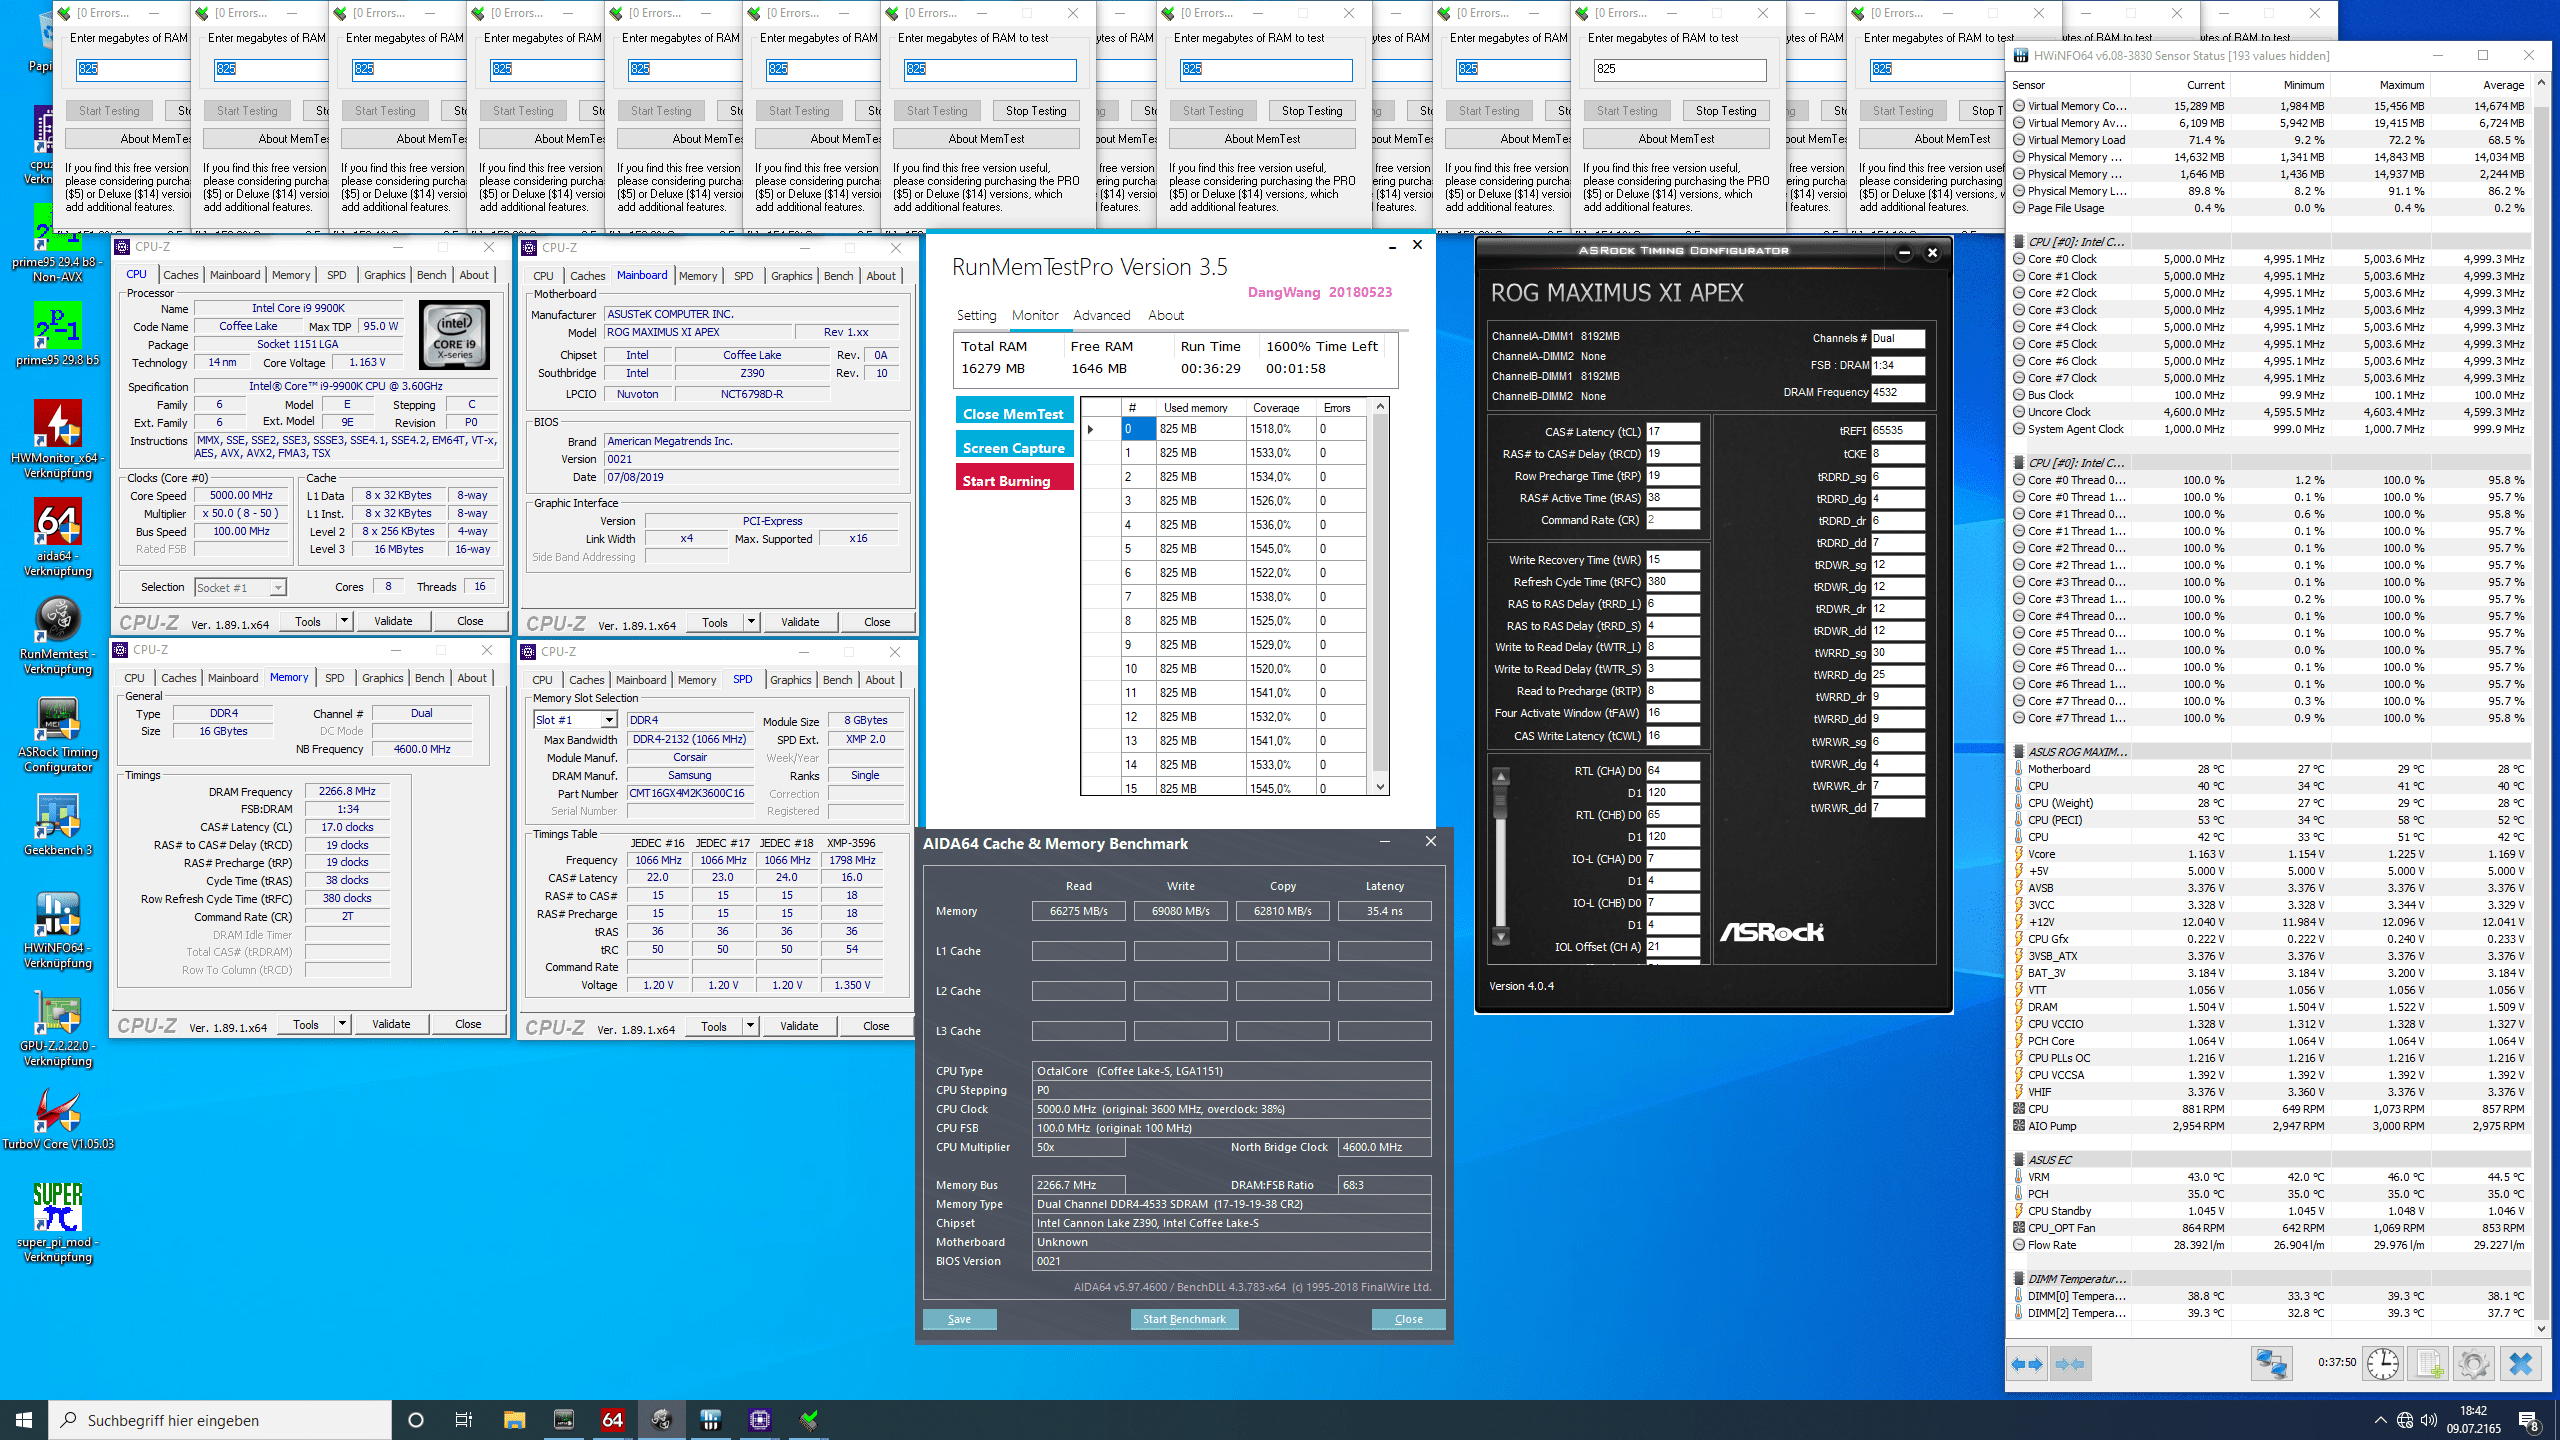
Task: Click the CAS# Latency (tCL) field in ASRock configurator
Action: click(x=1672, y=432)
